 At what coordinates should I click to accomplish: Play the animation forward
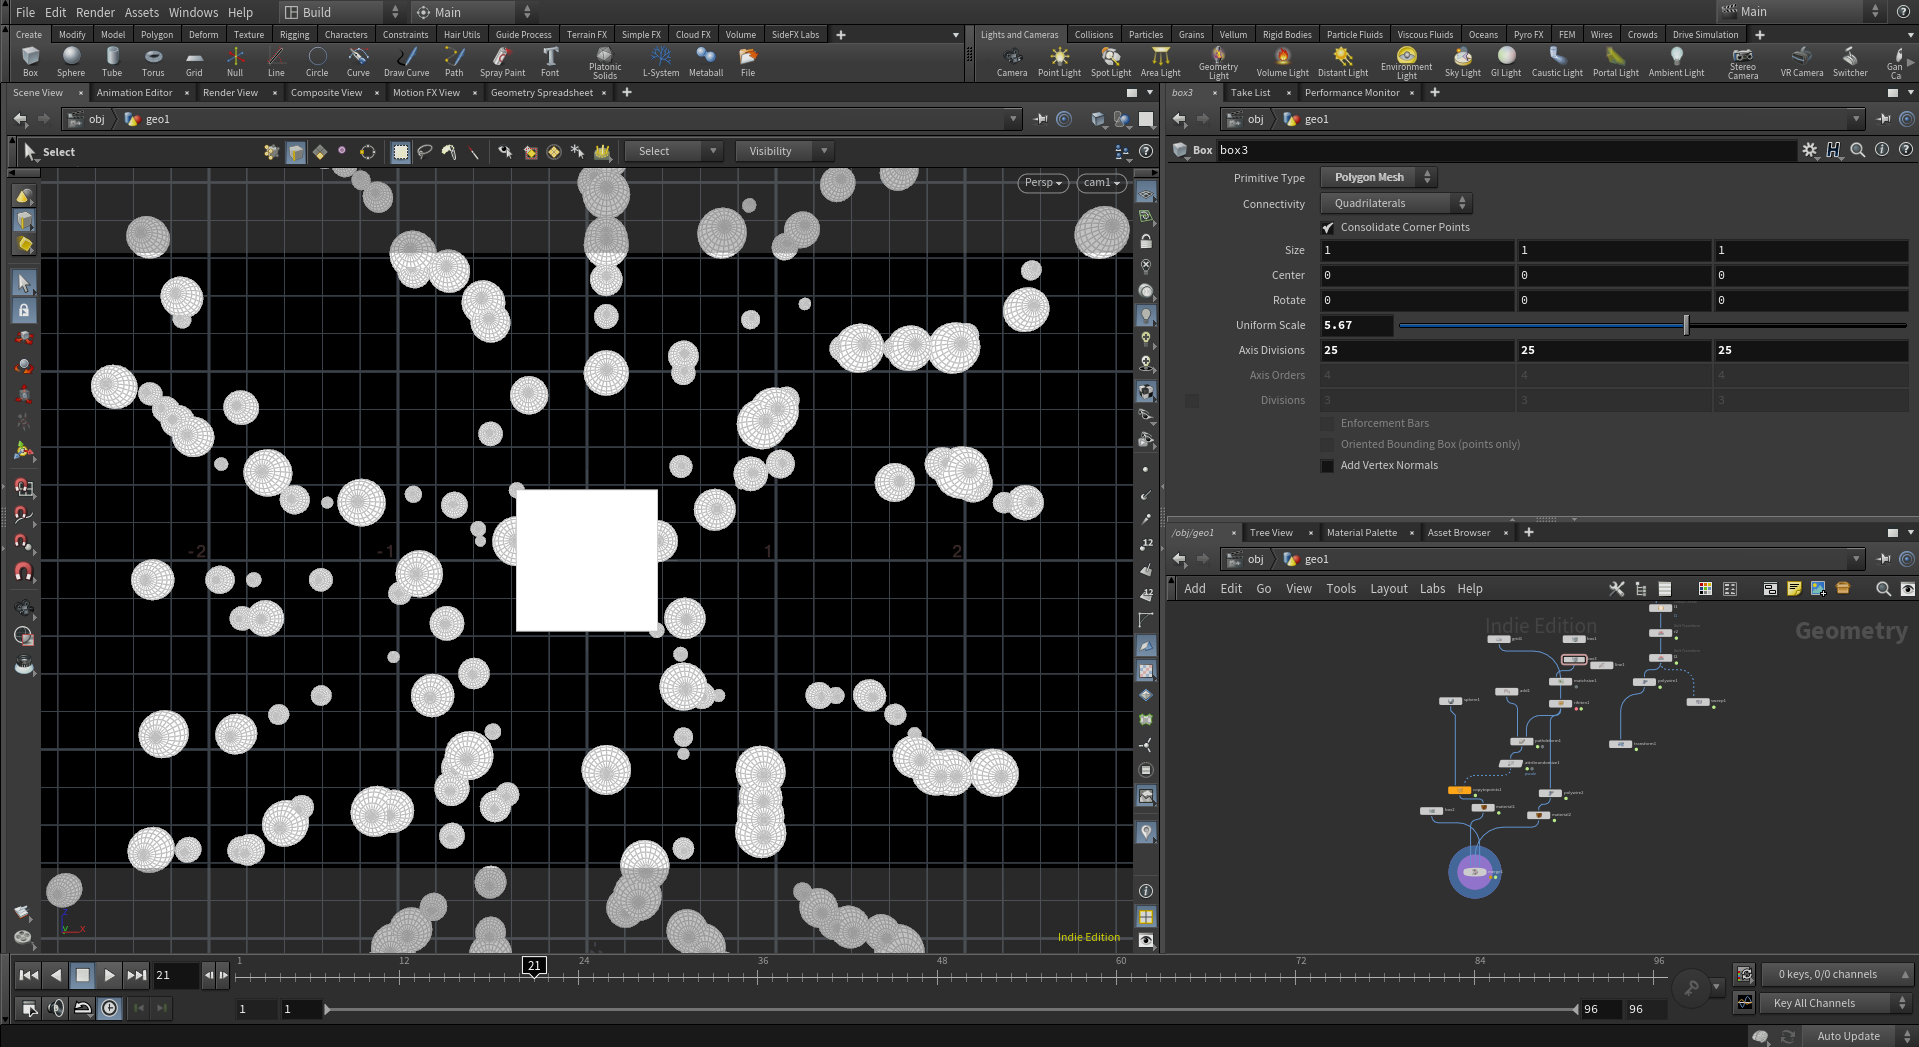(110, 975)
